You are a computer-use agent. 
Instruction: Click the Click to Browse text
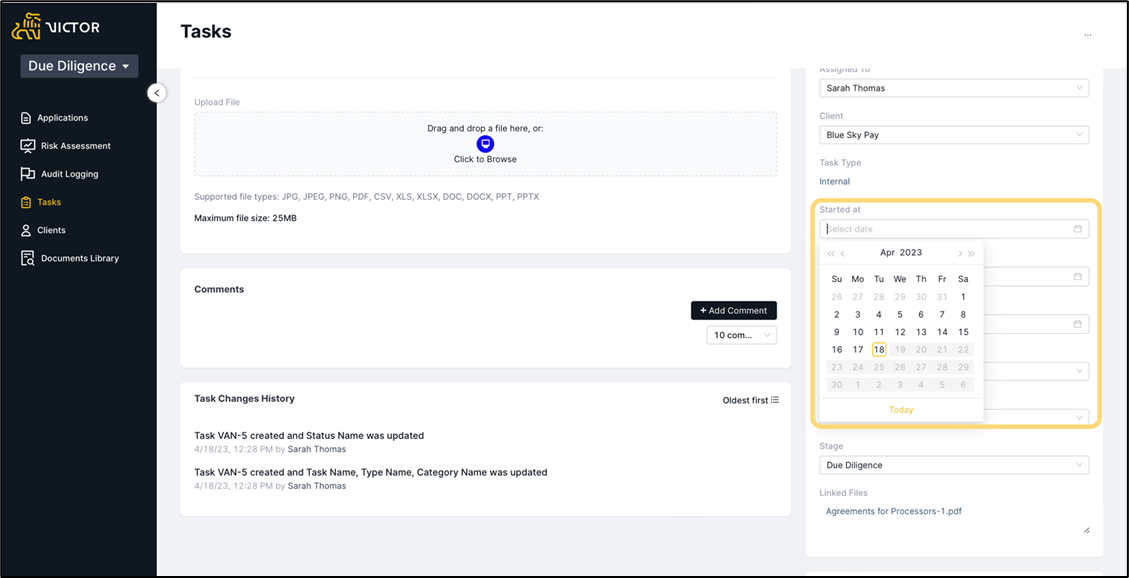tap(485, 159)
